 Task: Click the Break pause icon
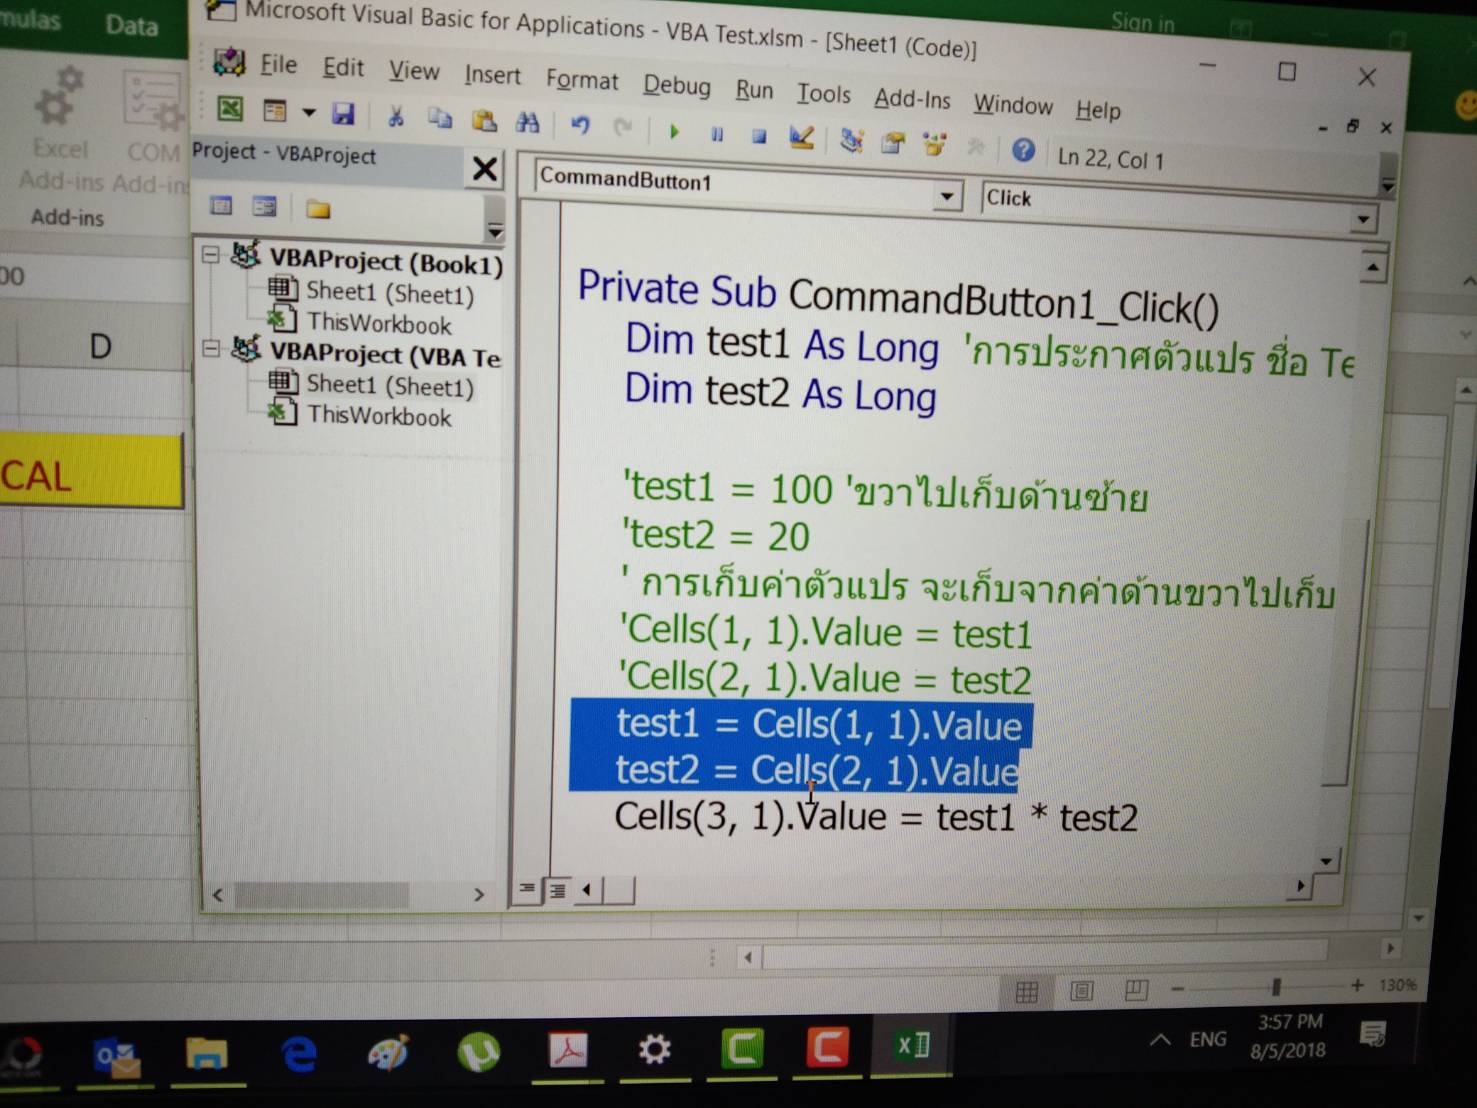click(x=717, y=134)
